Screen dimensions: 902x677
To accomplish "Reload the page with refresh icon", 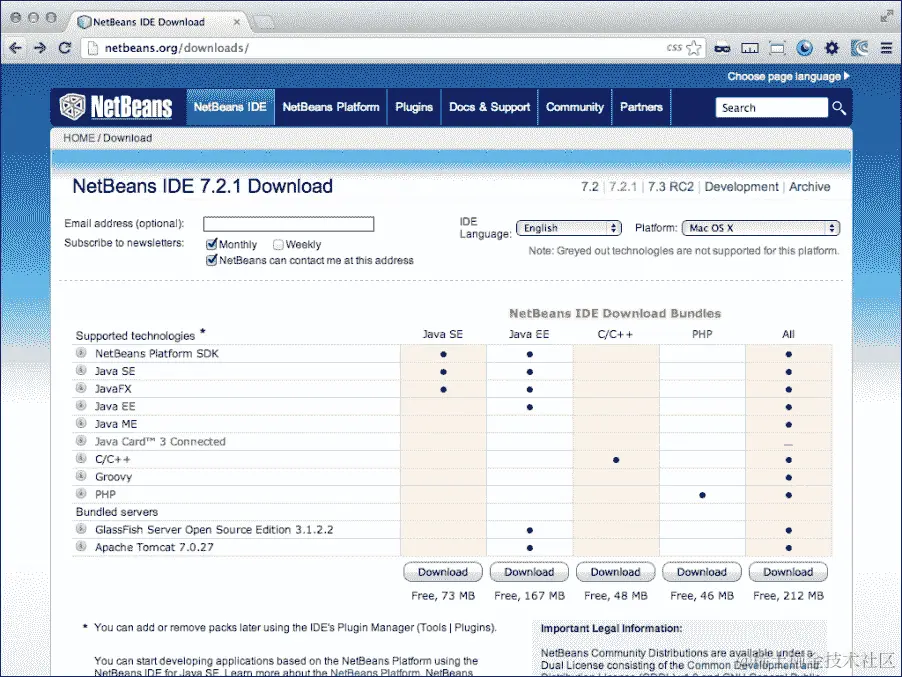I will pyautogui.click(x=64, y=48).
